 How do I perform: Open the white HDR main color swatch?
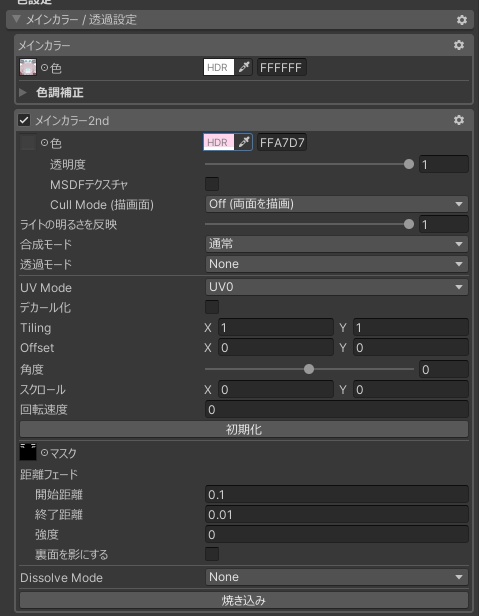(x=219, y=67)
